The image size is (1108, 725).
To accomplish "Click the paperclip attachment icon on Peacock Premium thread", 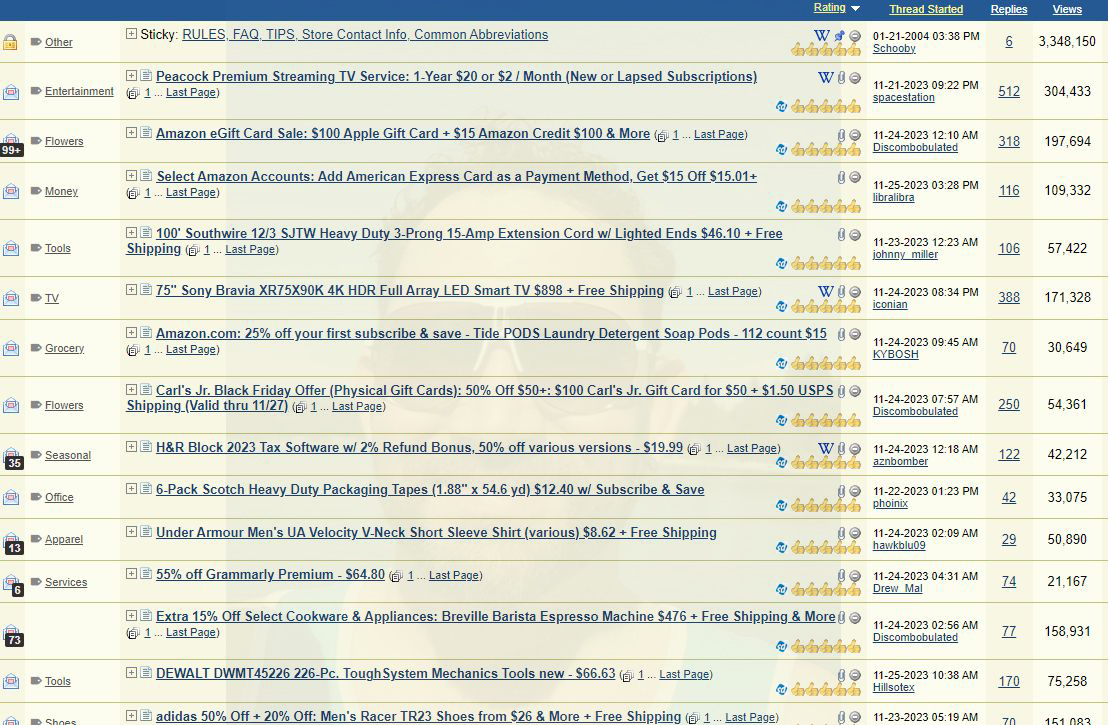I will tap(841, 78).
